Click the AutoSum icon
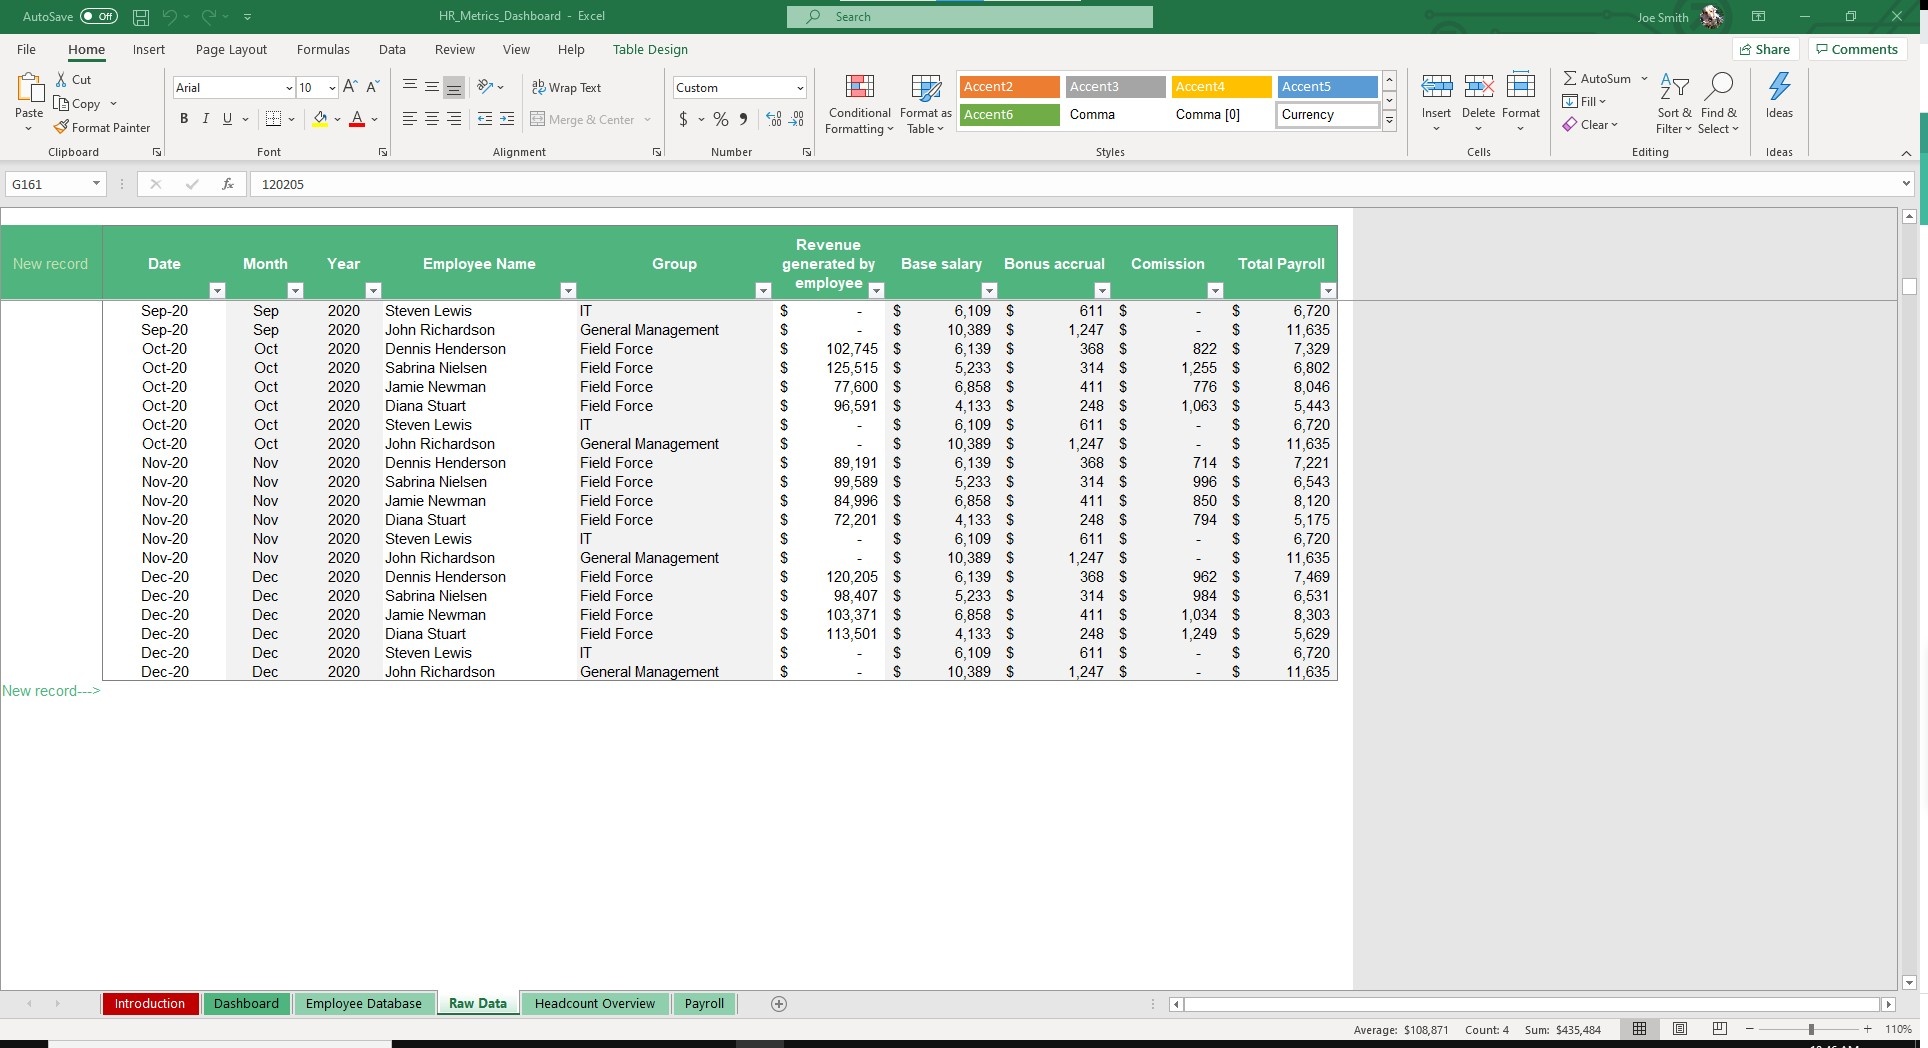Image resolution: width=1928 pixels, height=1048 pixels. [1571, 78]
